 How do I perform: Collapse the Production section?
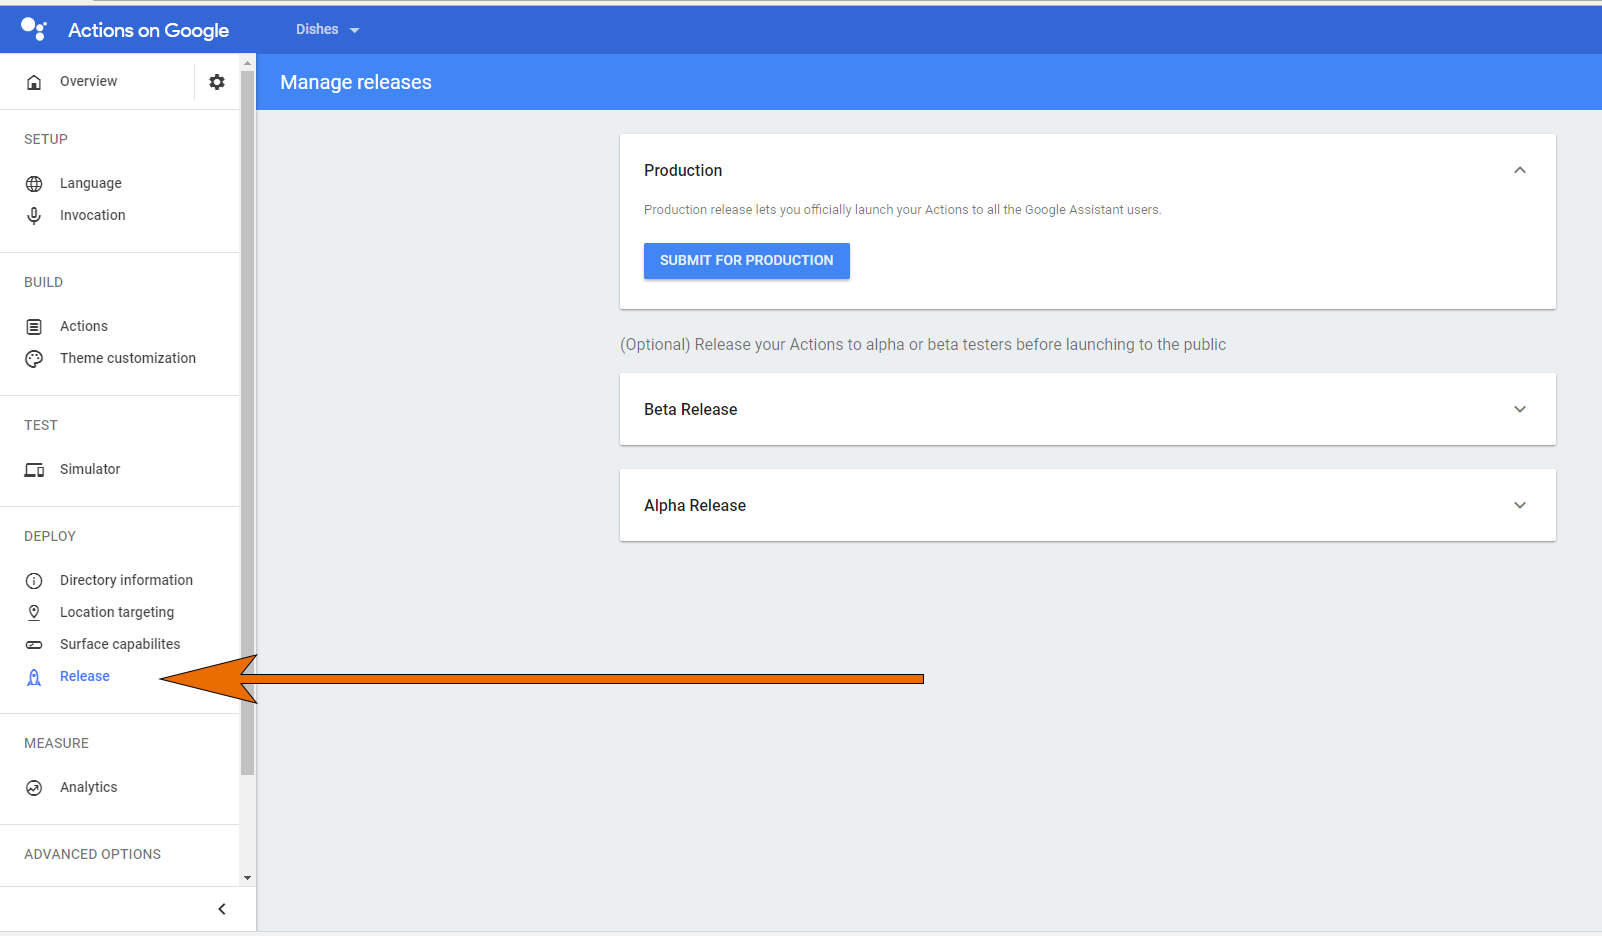click(x=1519, y=171)
